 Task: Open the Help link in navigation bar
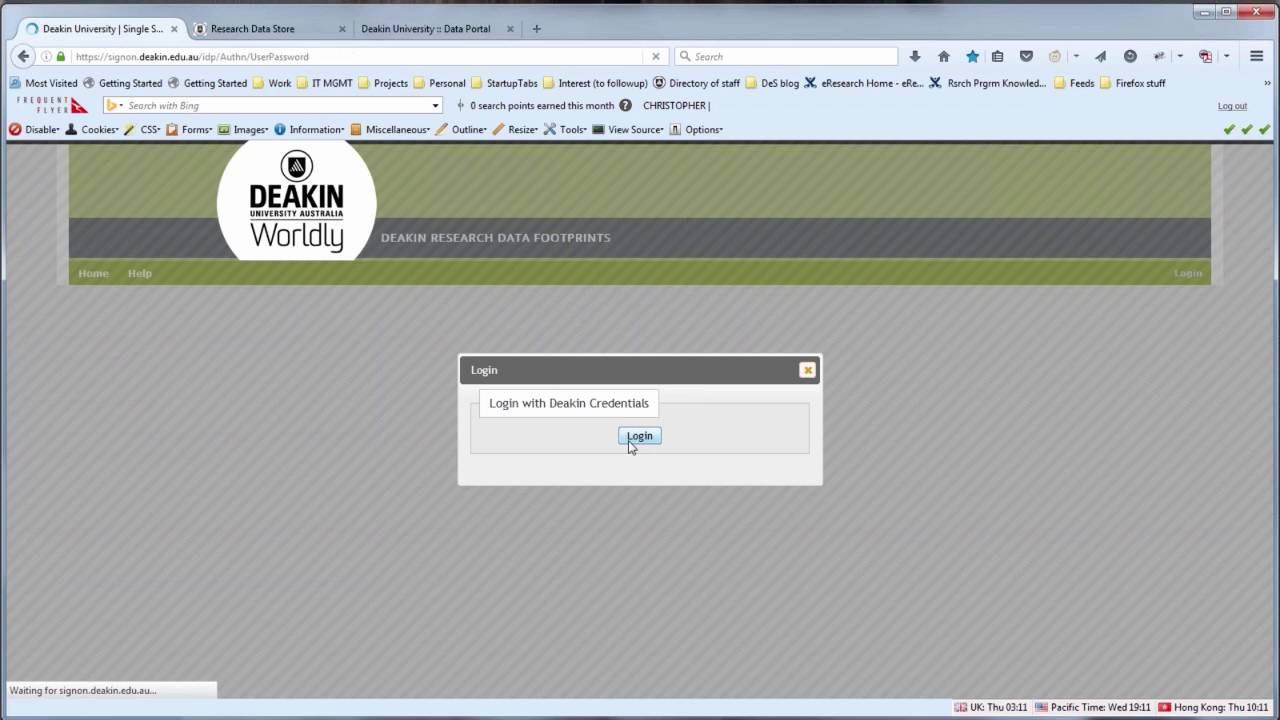[x=140, y=273]
